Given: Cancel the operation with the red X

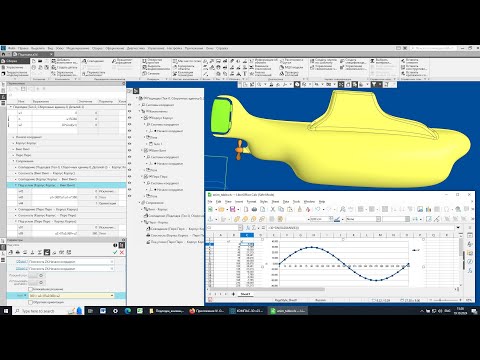Looking at the screenshot, I should tap(122, 252).
